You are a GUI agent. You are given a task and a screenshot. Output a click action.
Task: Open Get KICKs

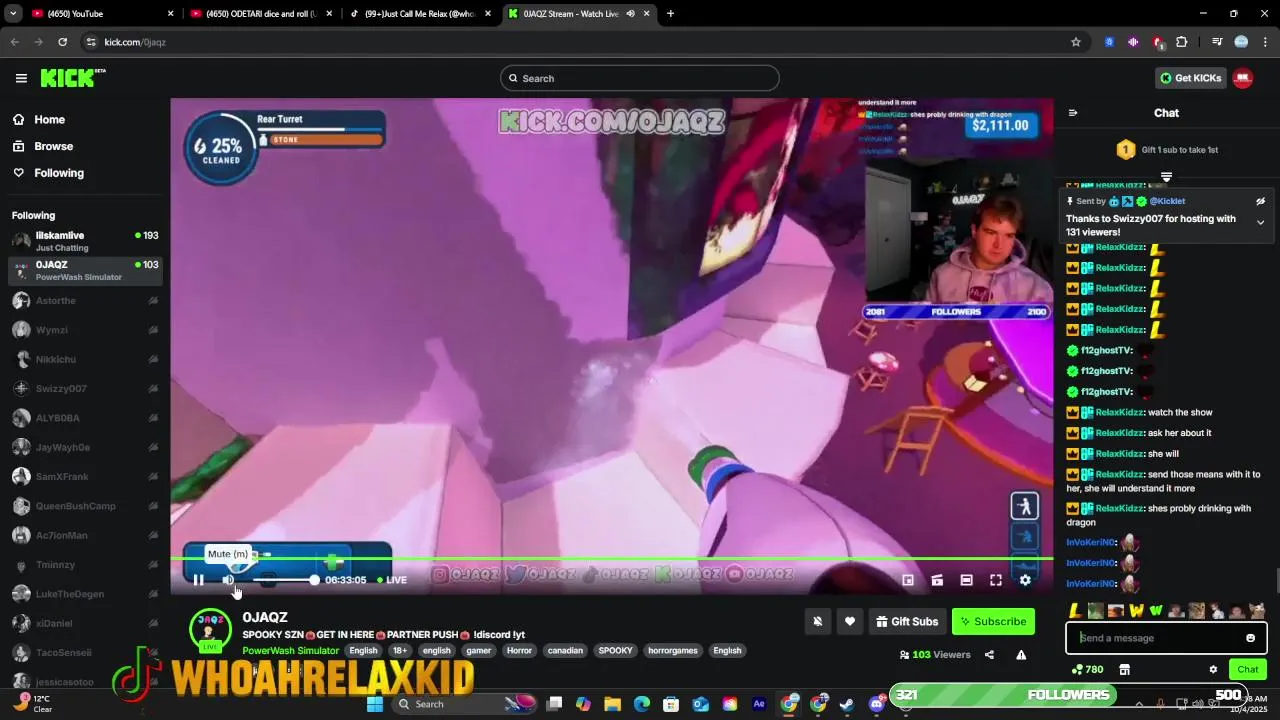coord(1190,78)
